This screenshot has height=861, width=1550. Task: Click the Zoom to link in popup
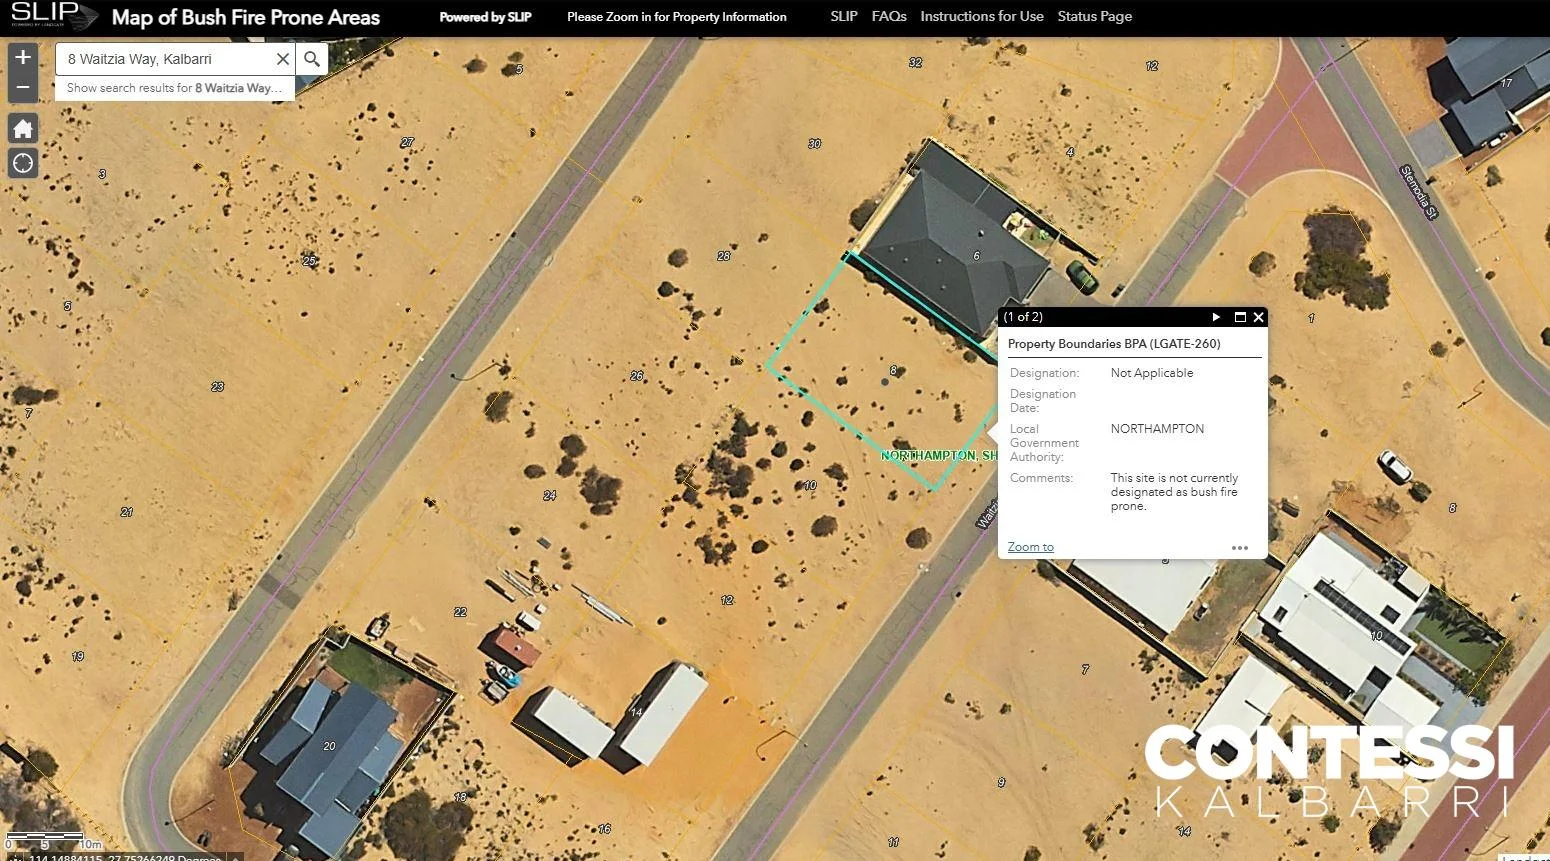[x=1029, y=546]
